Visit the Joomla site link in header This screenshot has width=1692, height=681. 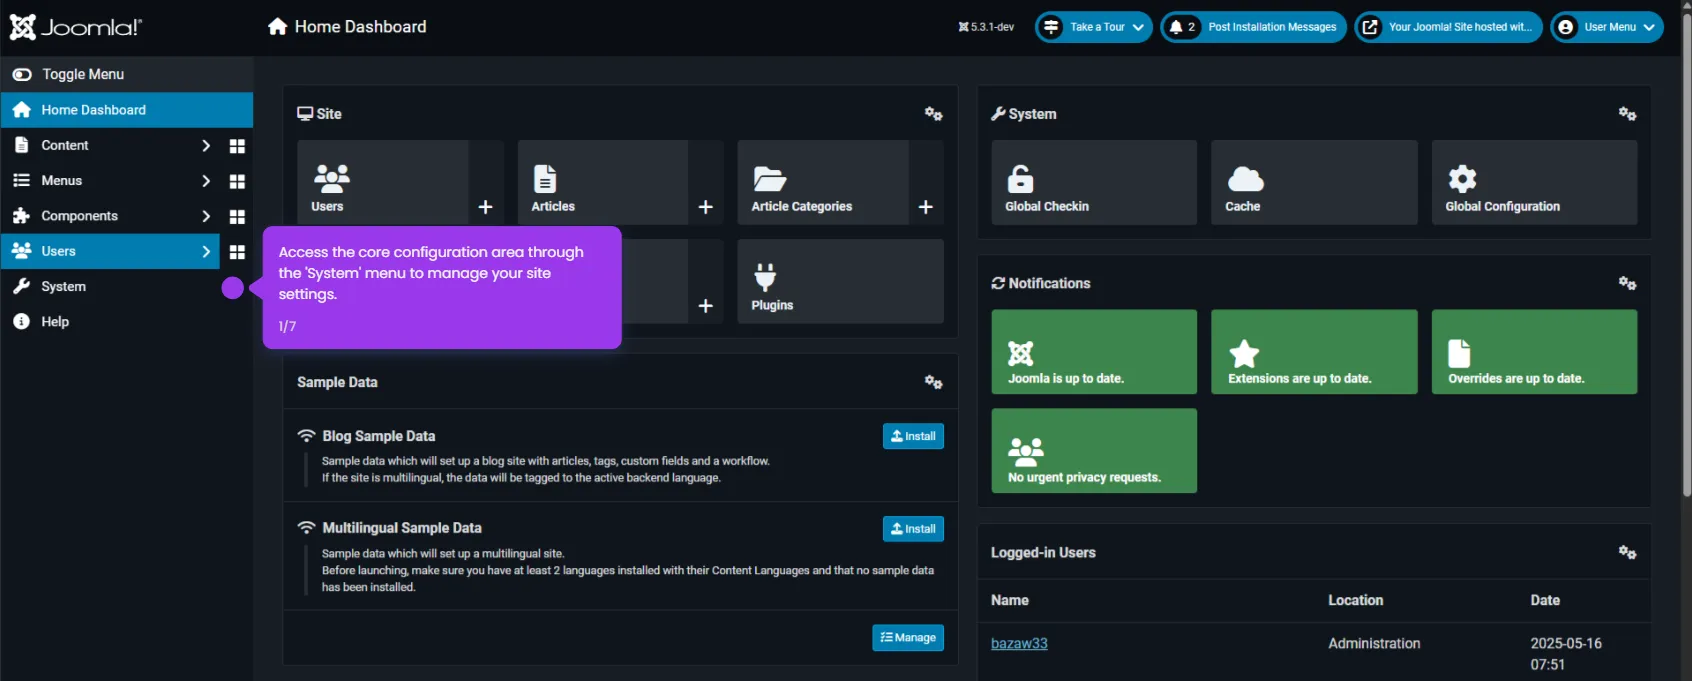click(1448, 27)
